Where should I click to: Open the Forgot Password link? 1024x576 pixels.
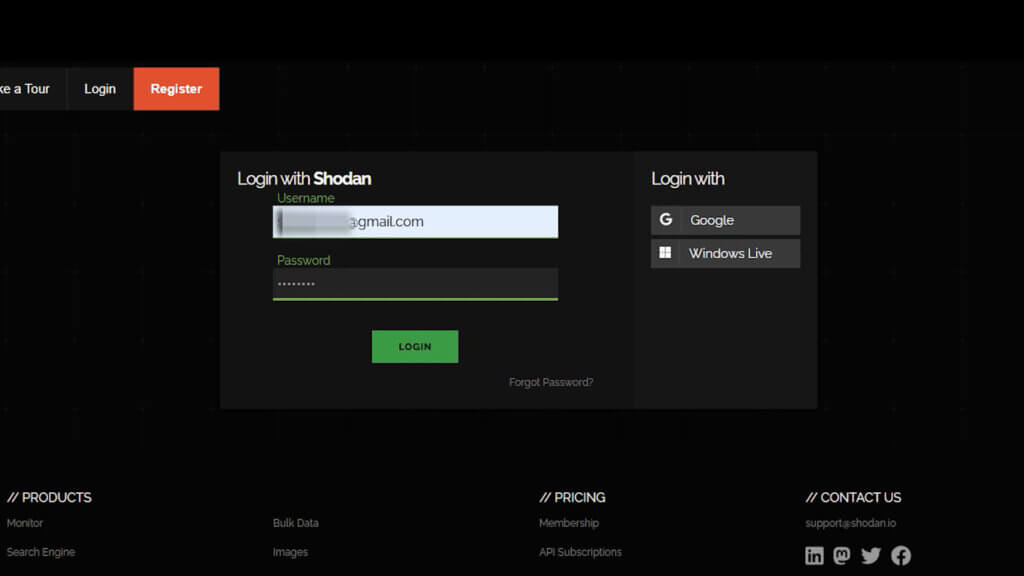coord(551,381)
